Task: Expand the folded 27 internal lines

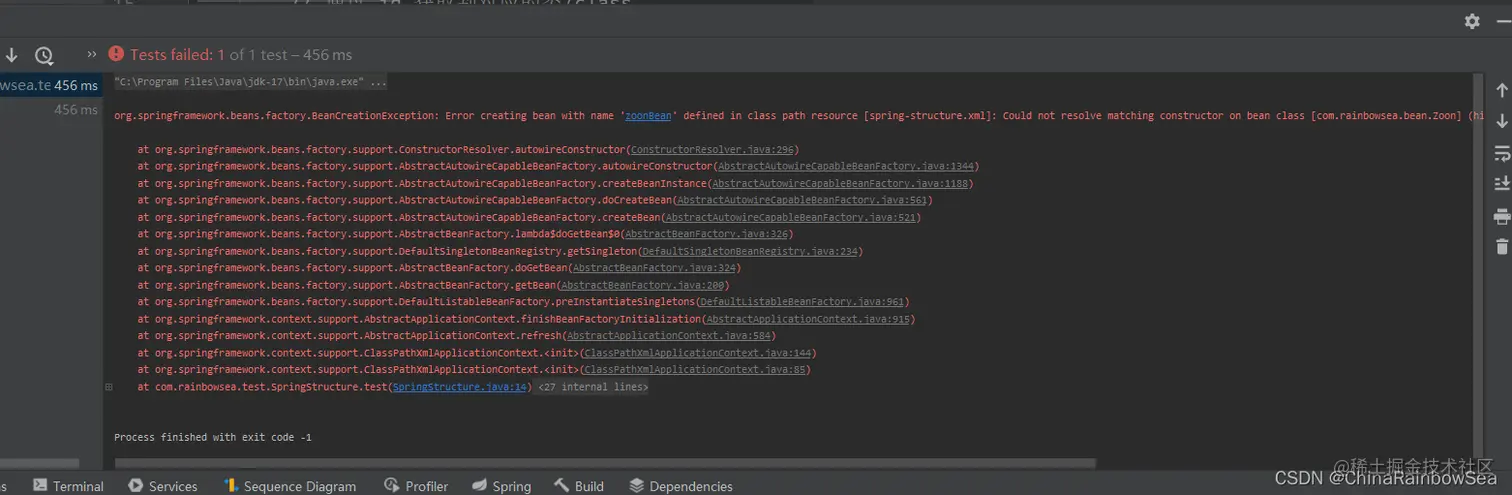Action: click(593, 387)
